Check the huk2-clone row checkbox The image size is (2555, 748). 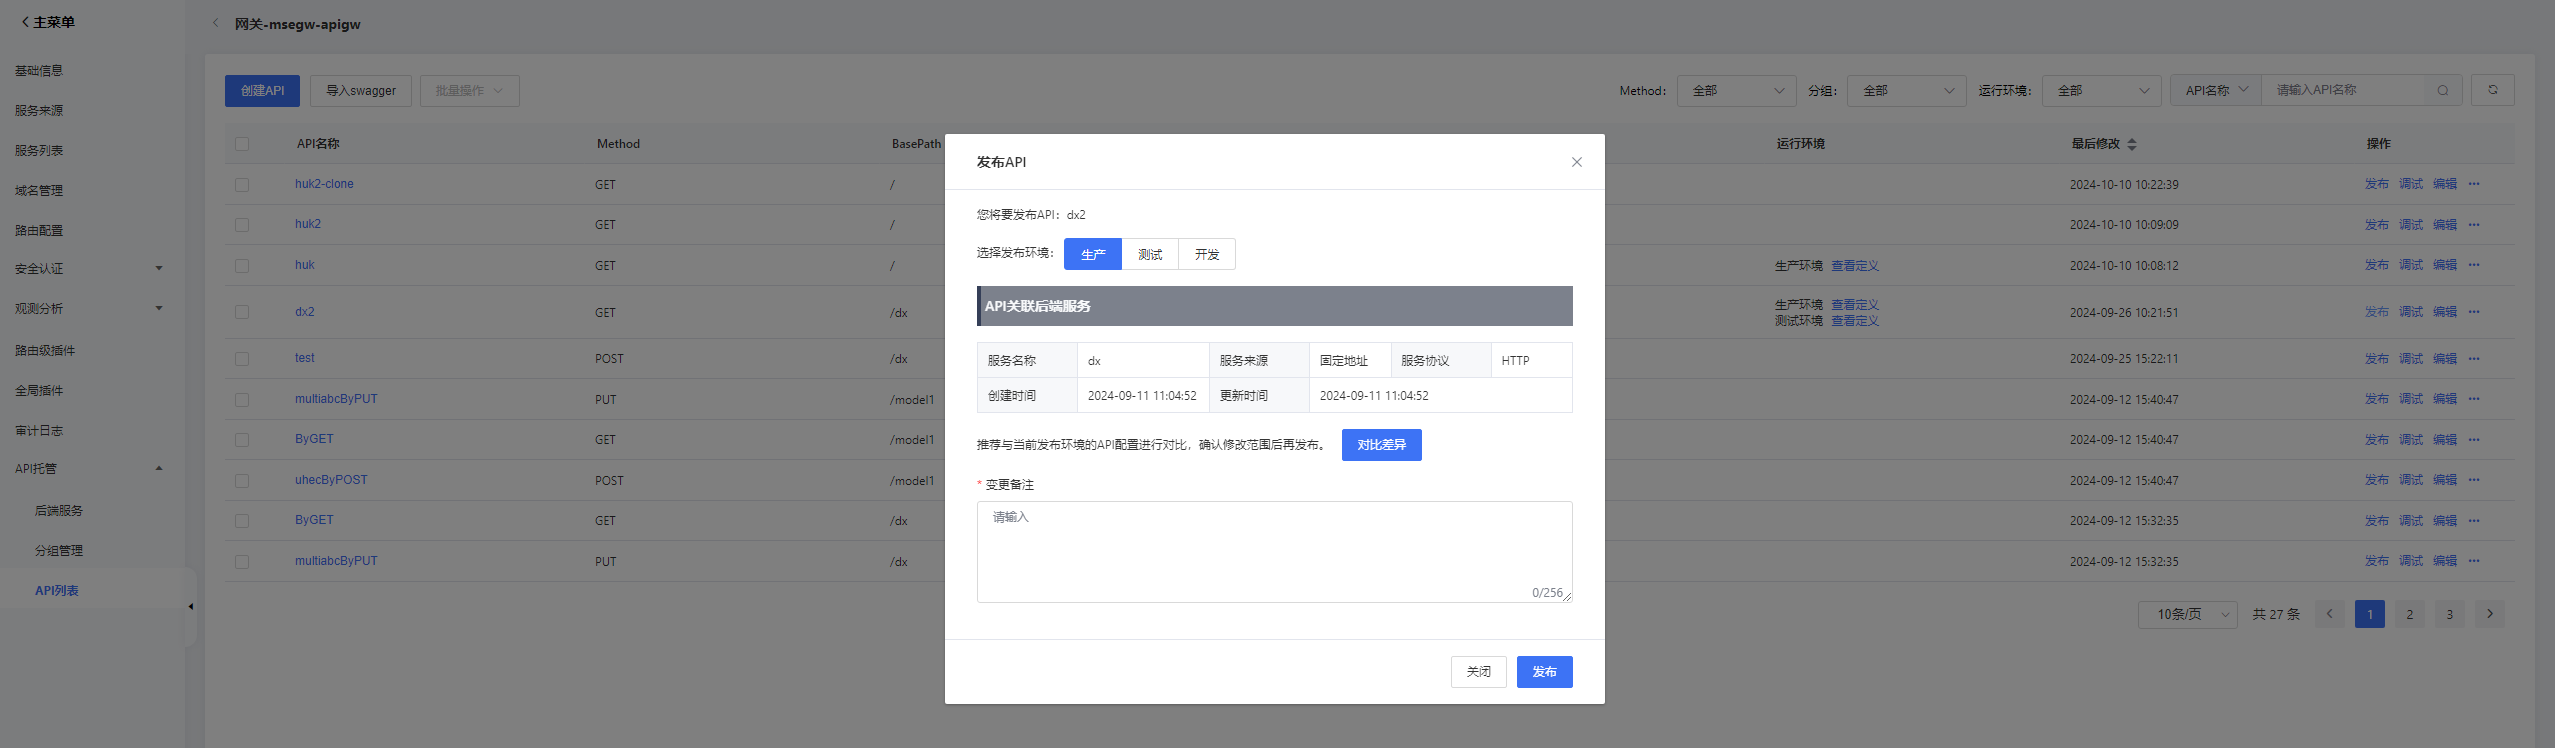(242, 185)
